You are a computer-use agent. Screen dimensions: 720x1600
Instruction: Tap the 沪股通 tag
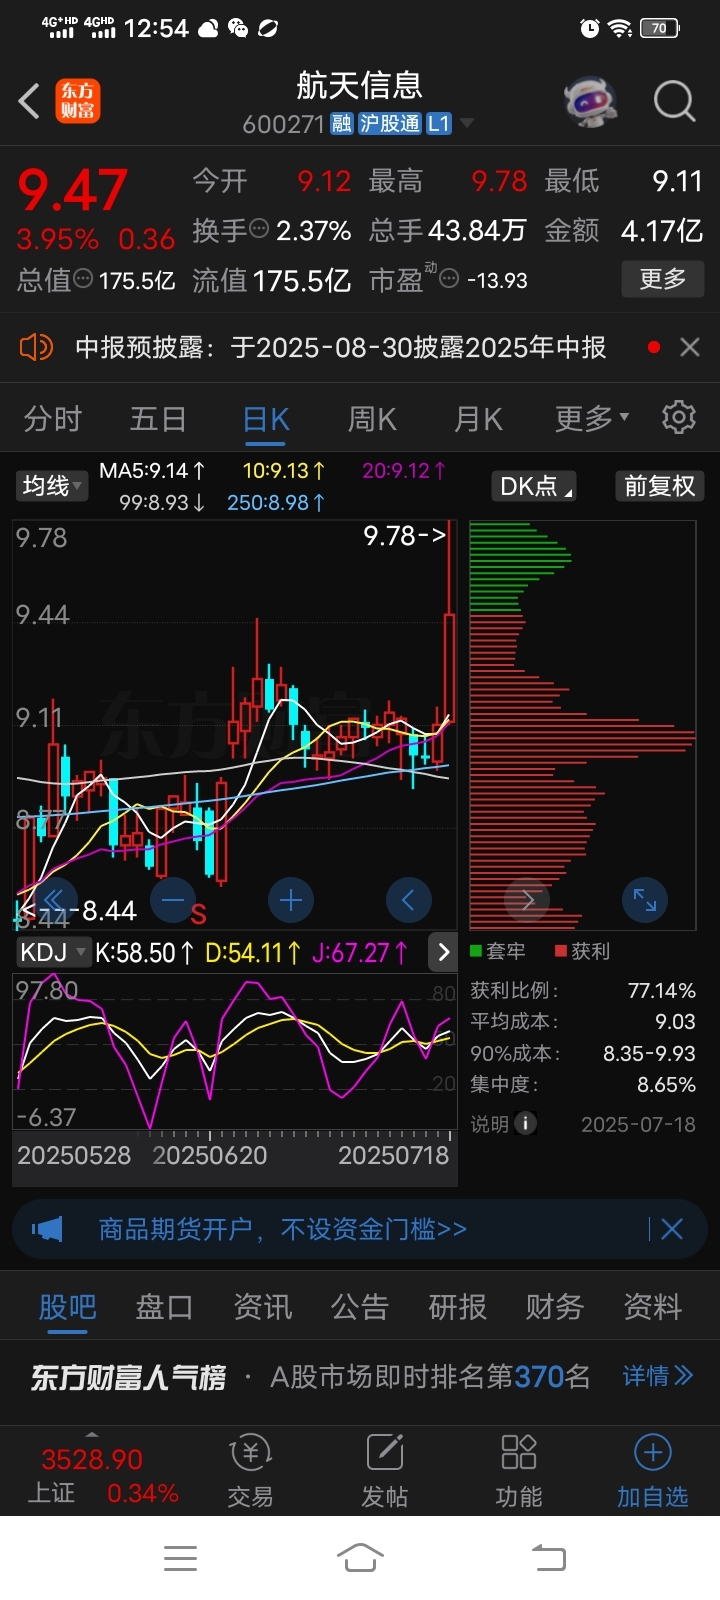[x=390, y=124]
